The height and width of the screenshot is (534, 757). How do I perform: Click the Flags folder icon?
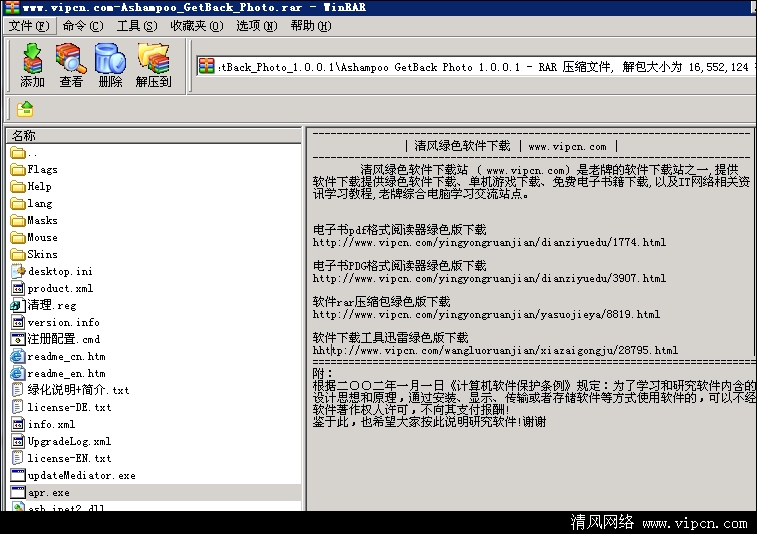[x=18, y=170]
